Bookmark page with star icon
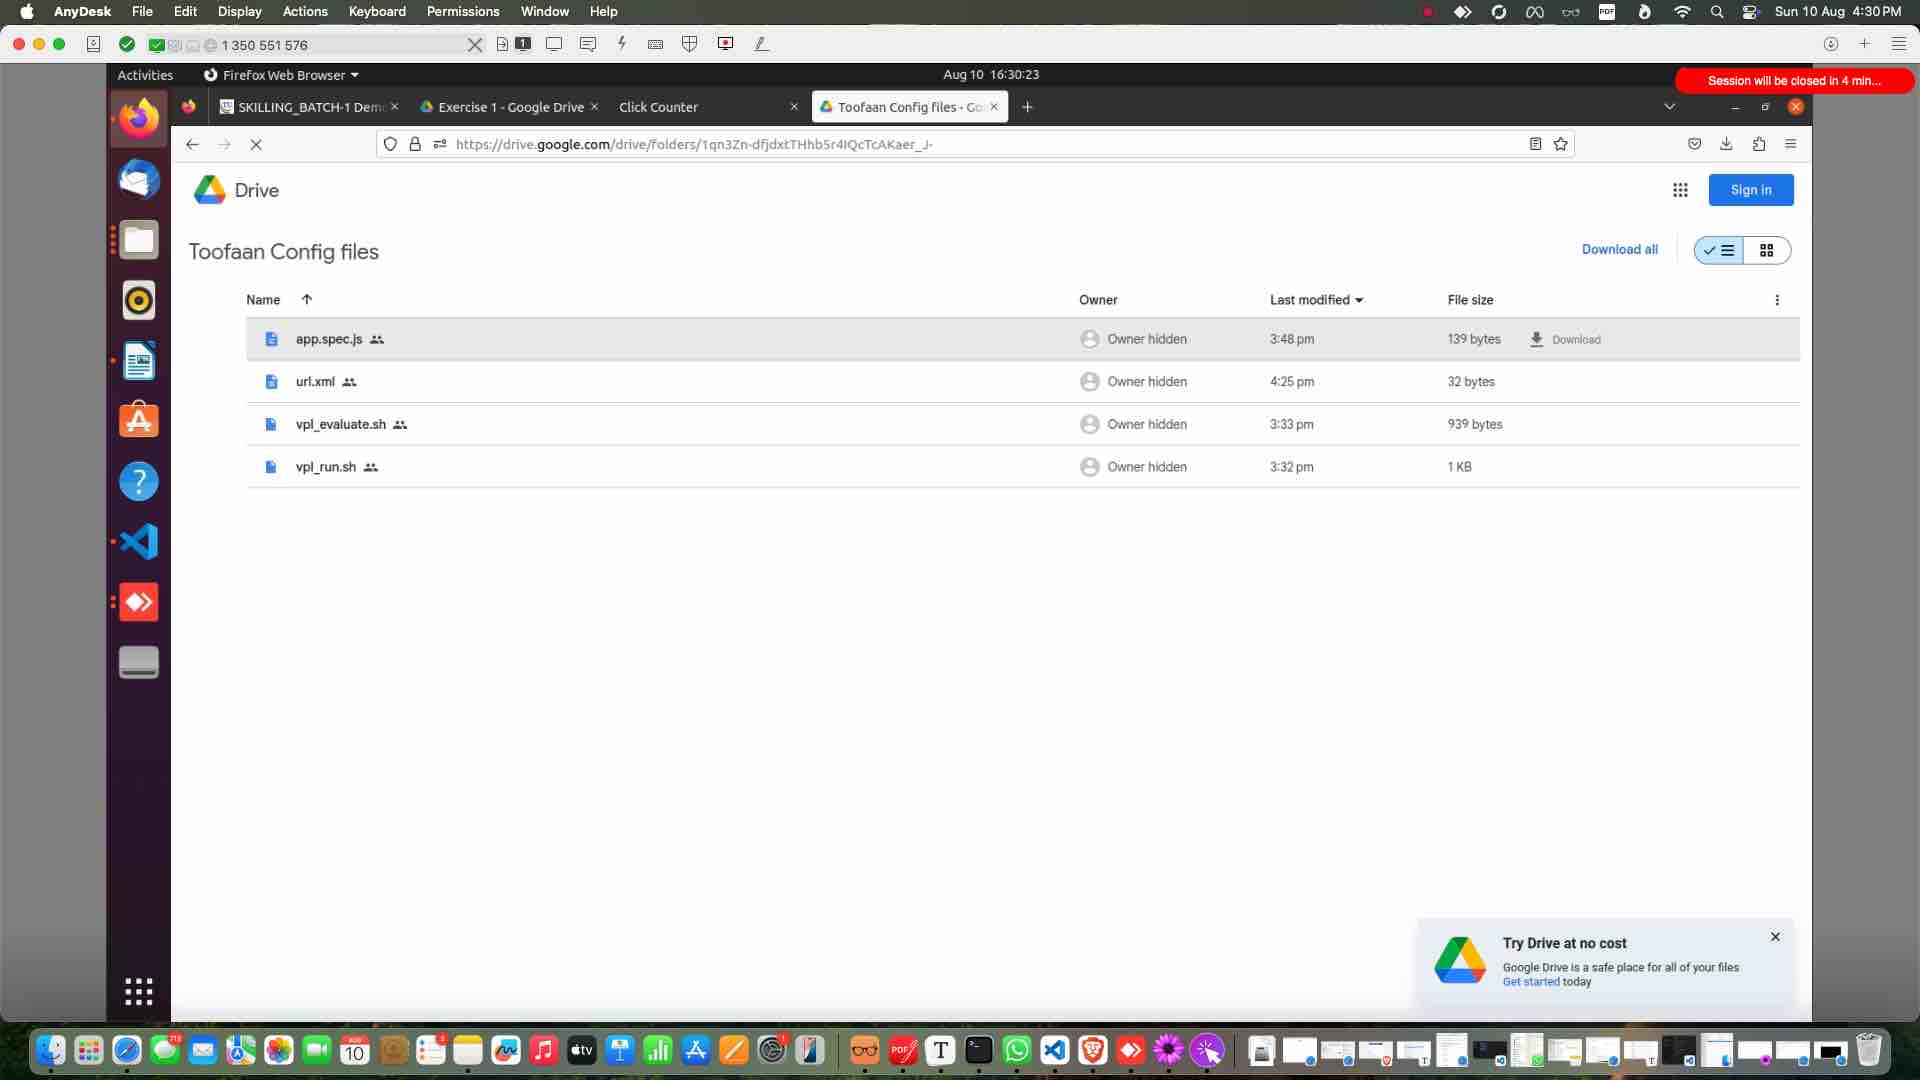Screen dimensions: 1920x1080 pos(1560,144)
